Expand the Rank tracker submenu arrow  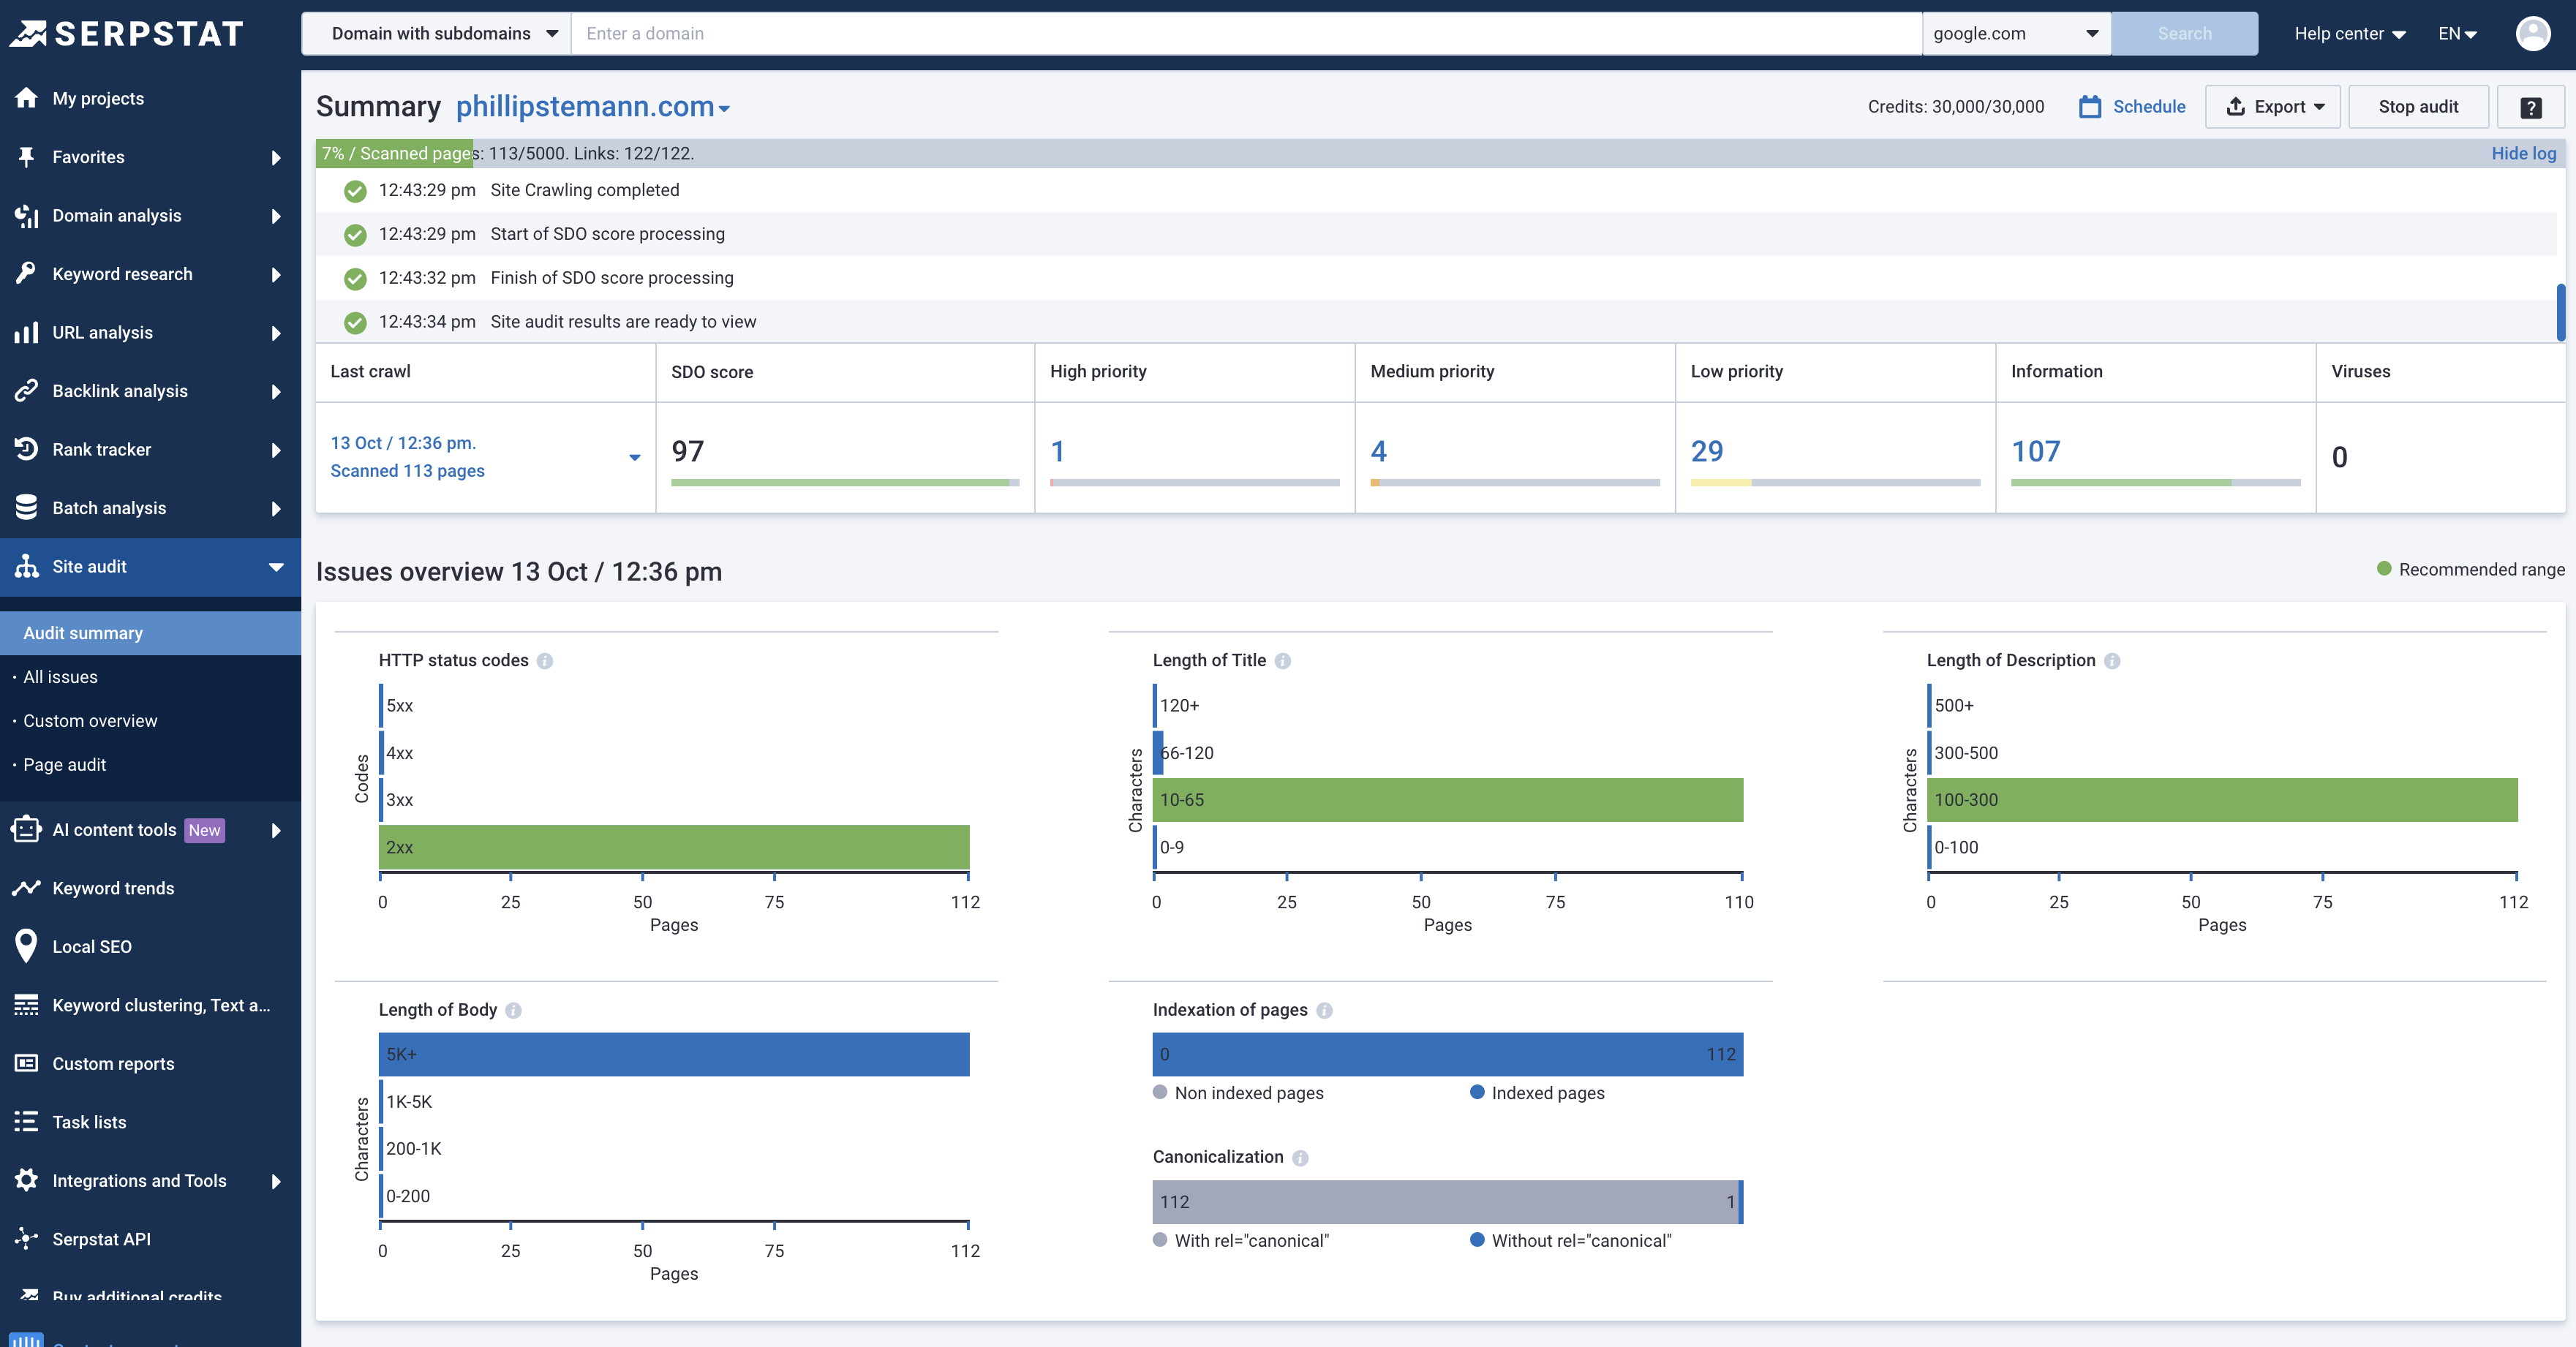(276, 450)
